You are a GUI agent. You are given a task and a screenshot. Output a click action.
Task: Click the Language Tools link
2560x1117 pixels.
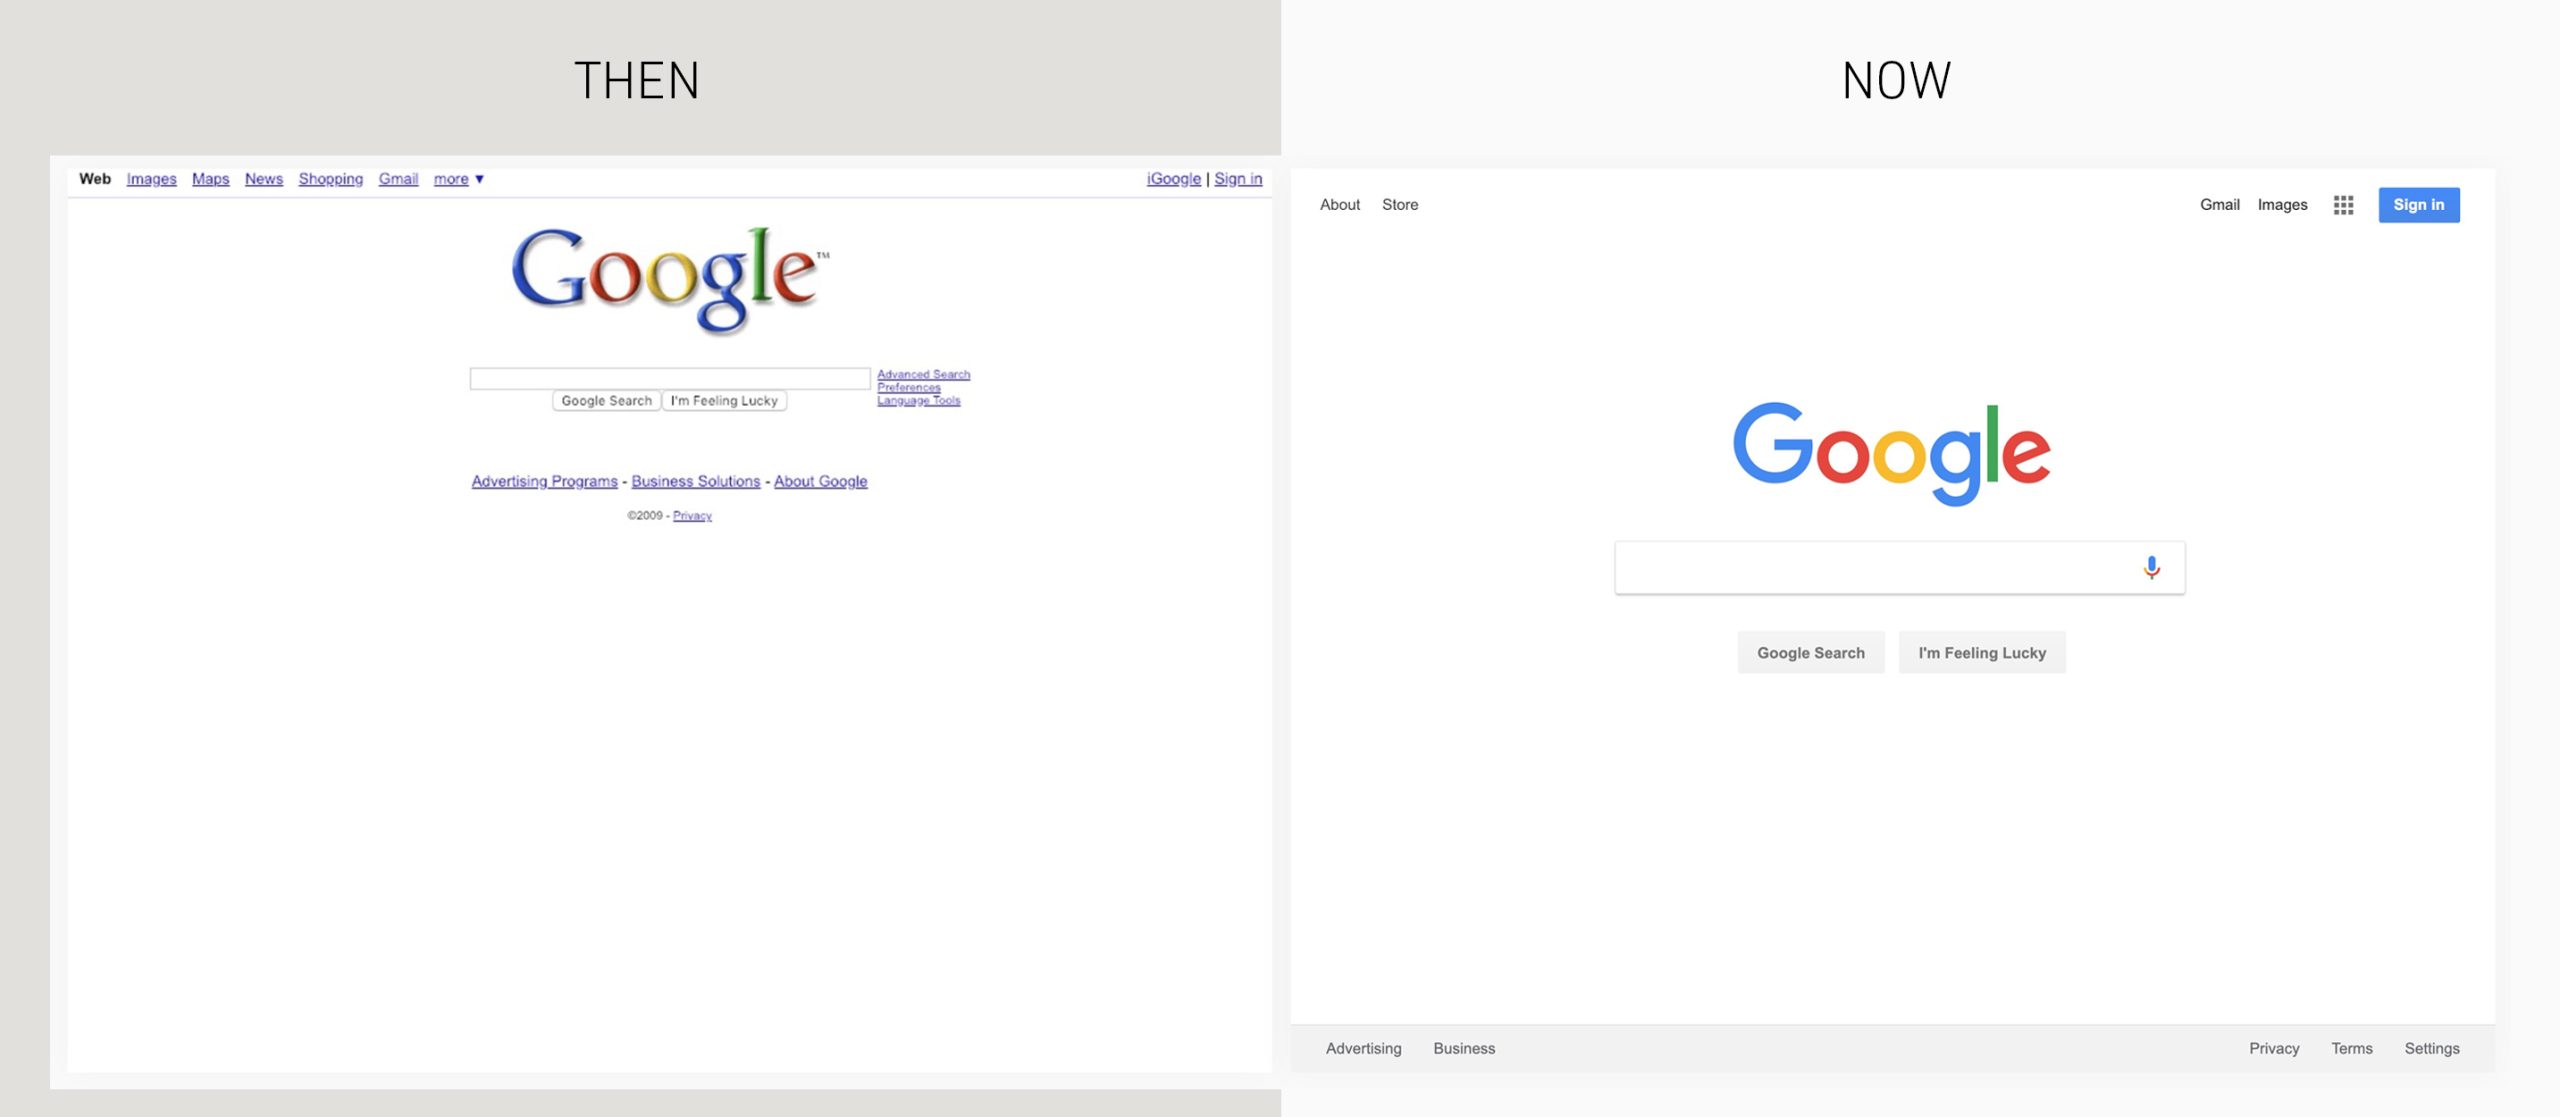918,401
